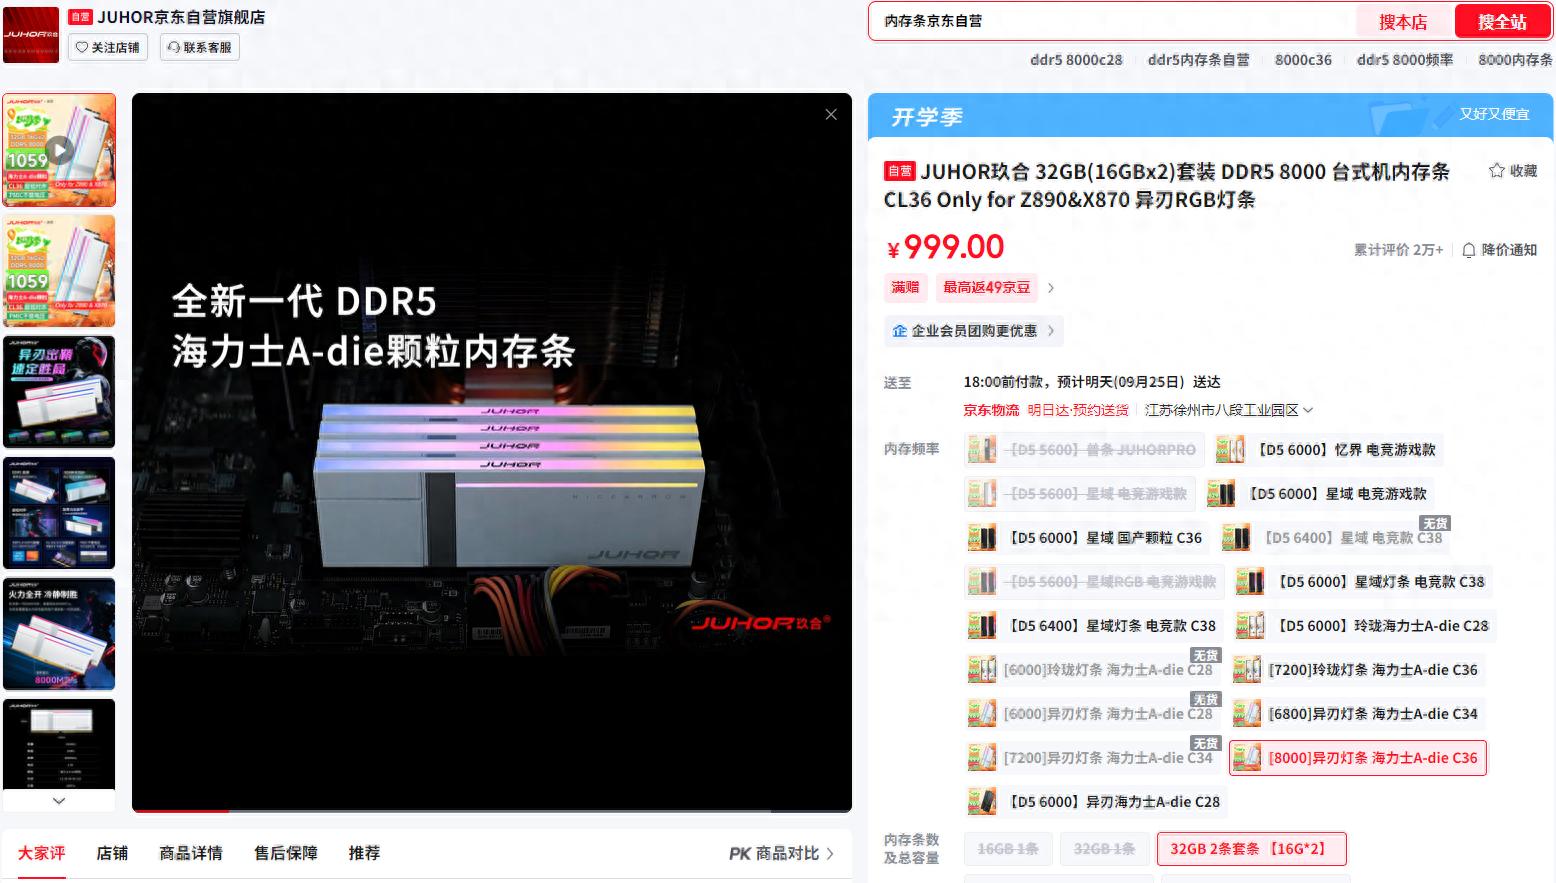Open the 最高返49京豆 promotion tag

[986, 287]
